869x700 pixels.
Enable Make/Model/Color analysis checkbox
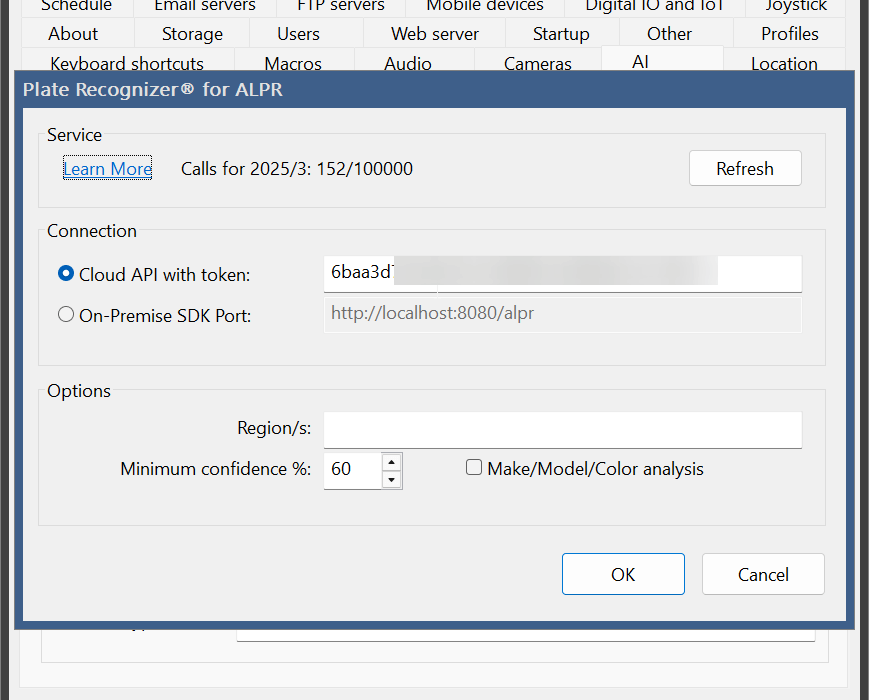[x=474, y=468]
